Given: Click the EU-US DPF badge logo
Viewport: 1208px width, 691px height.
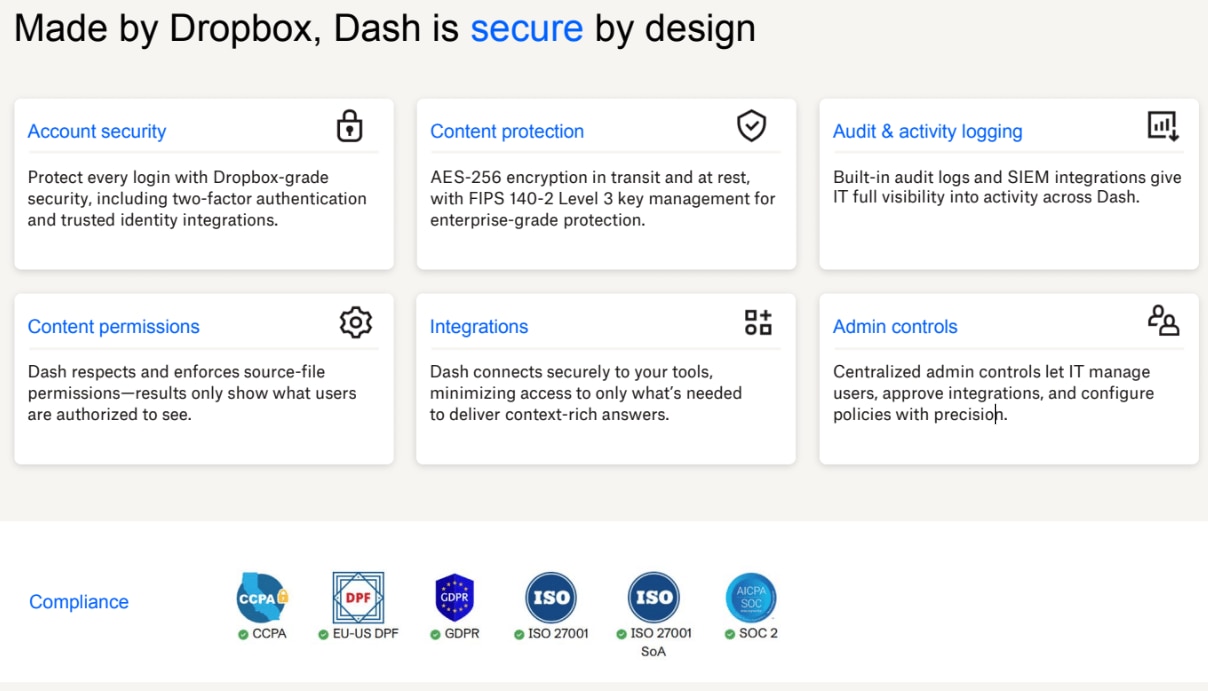Looking at the screenshot, I should [358, 598].
